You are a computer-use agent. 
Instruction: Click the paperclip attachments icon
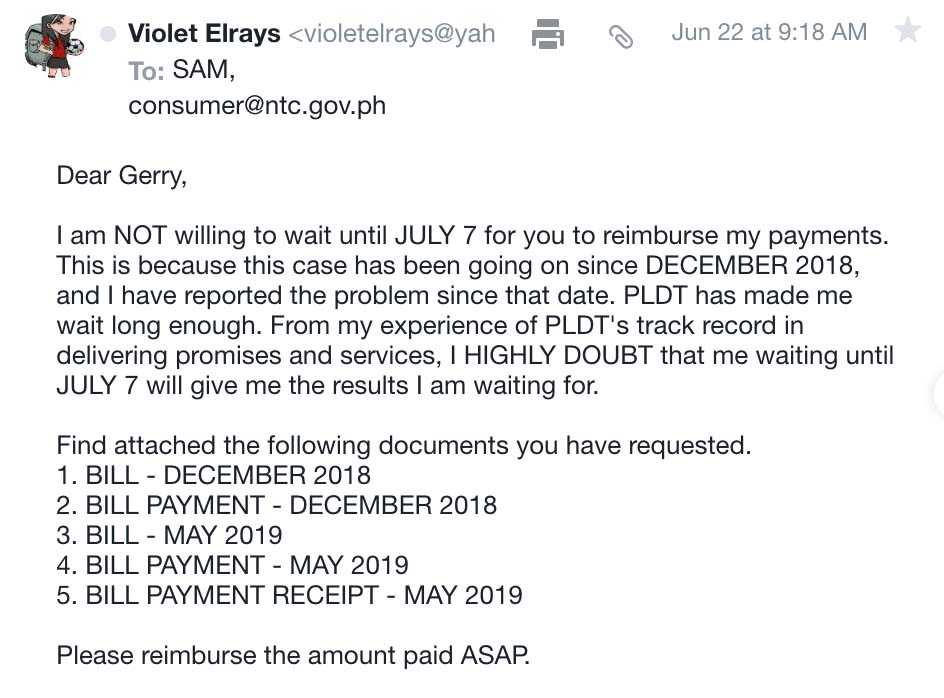(x=621, y=37)
